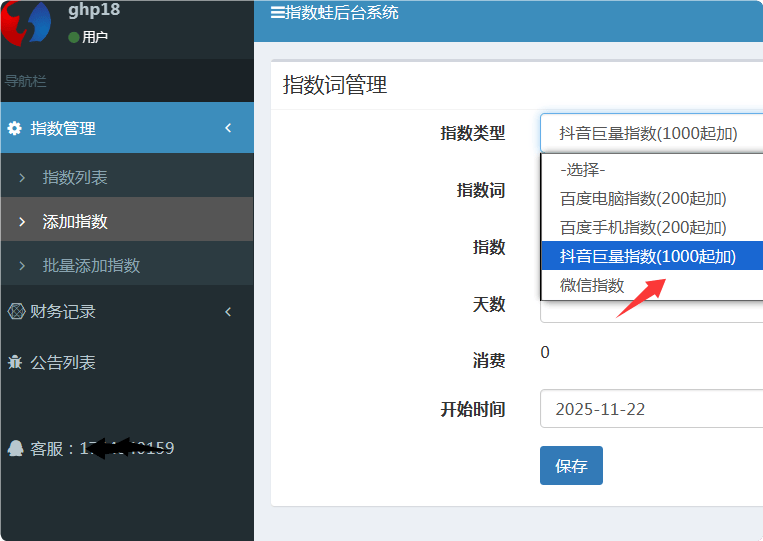Open the 指数类型 dropdown box
This screenshot has width=763, height=541.
pyautogui.click(x=652, y=133)
